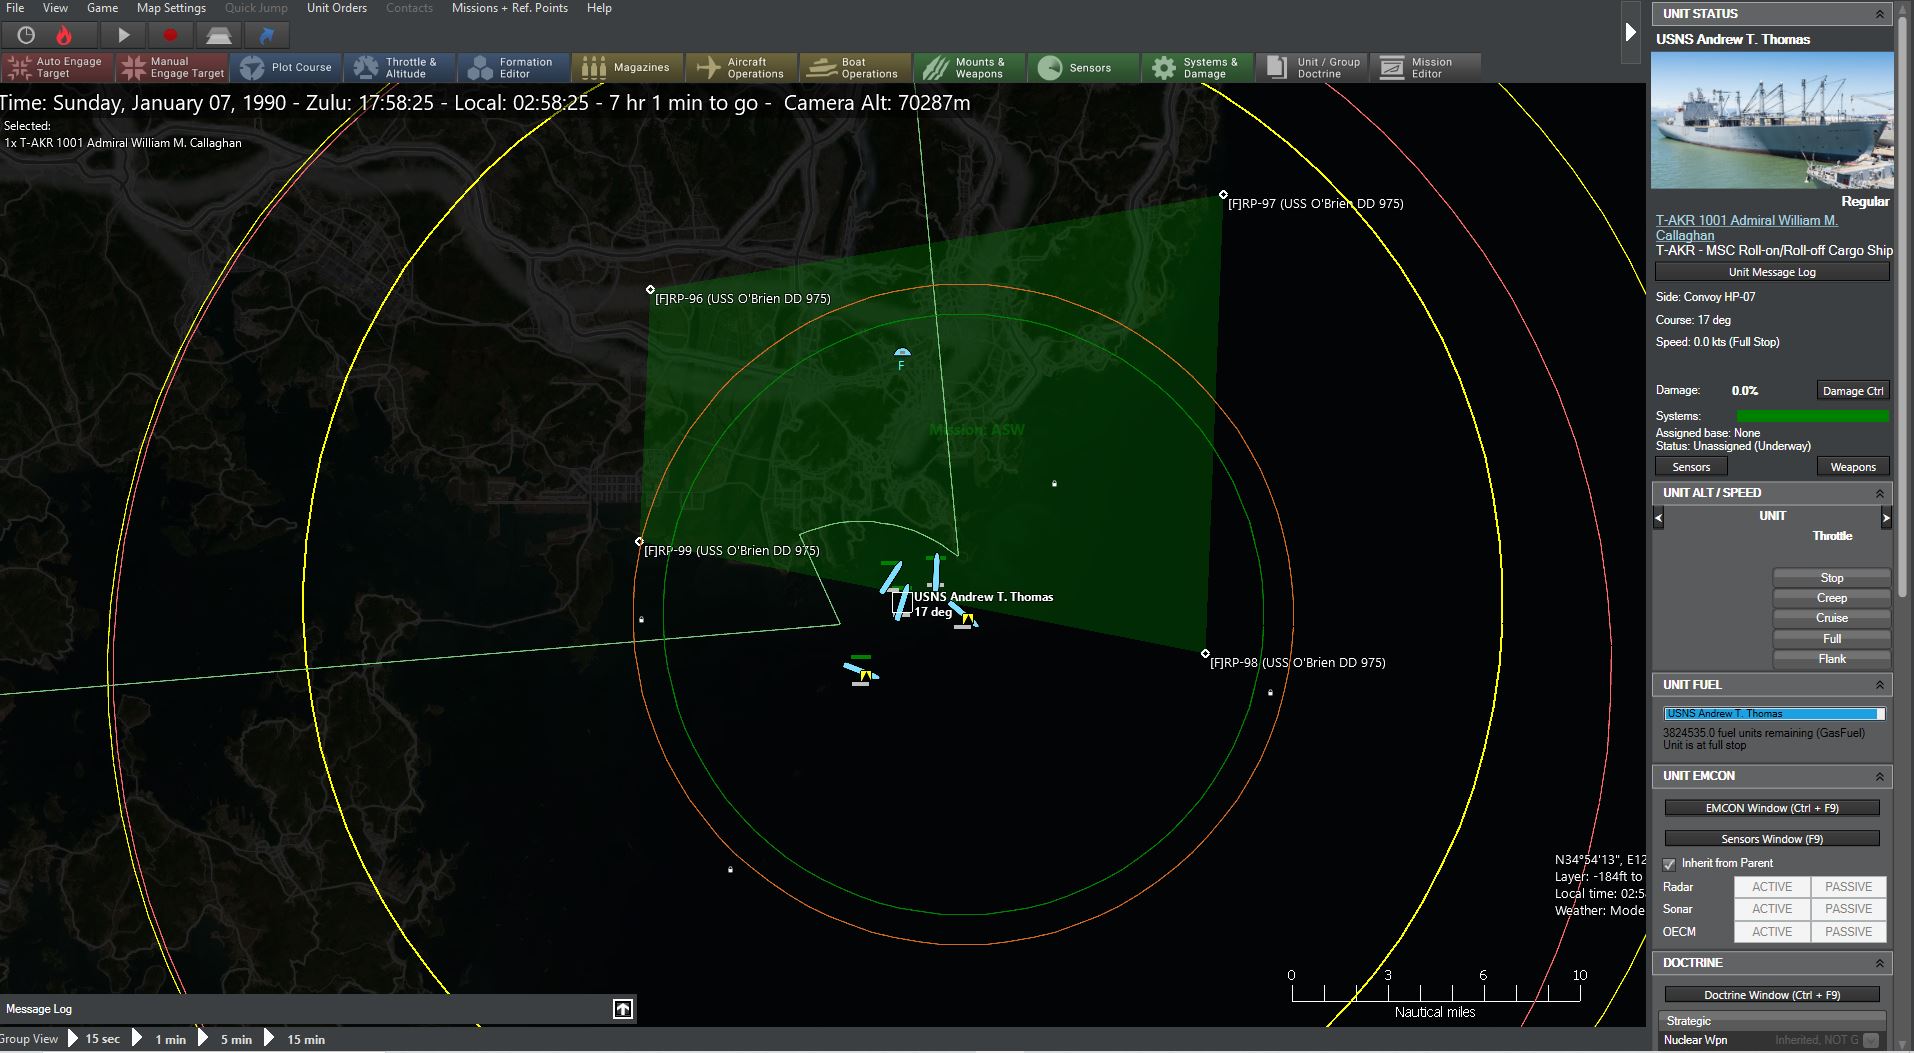Select the helicopter unit marked F on map

click(x=902, y=356)
